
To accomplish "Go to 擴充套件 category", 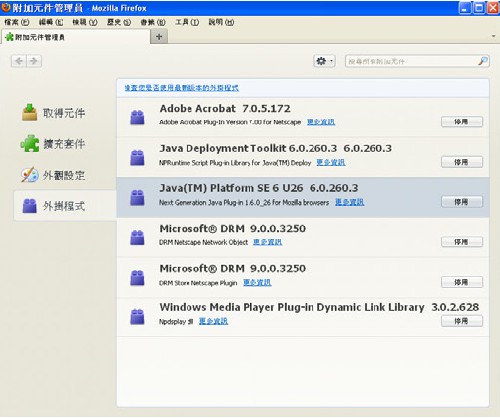I will point(53,144).
